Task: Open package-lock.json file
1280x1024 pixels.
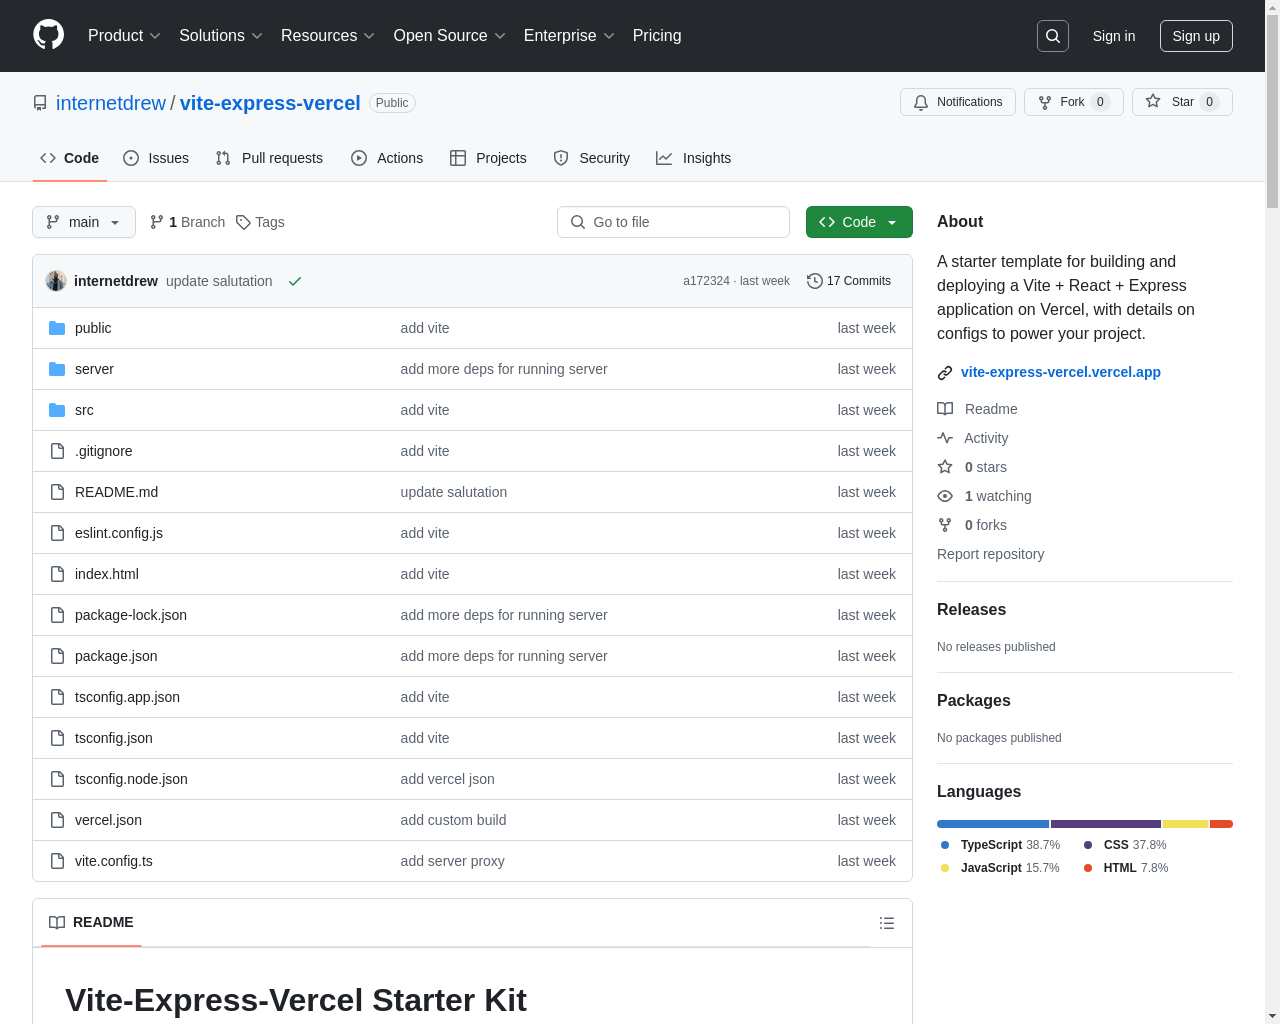Action: click(x=131, y=615)
